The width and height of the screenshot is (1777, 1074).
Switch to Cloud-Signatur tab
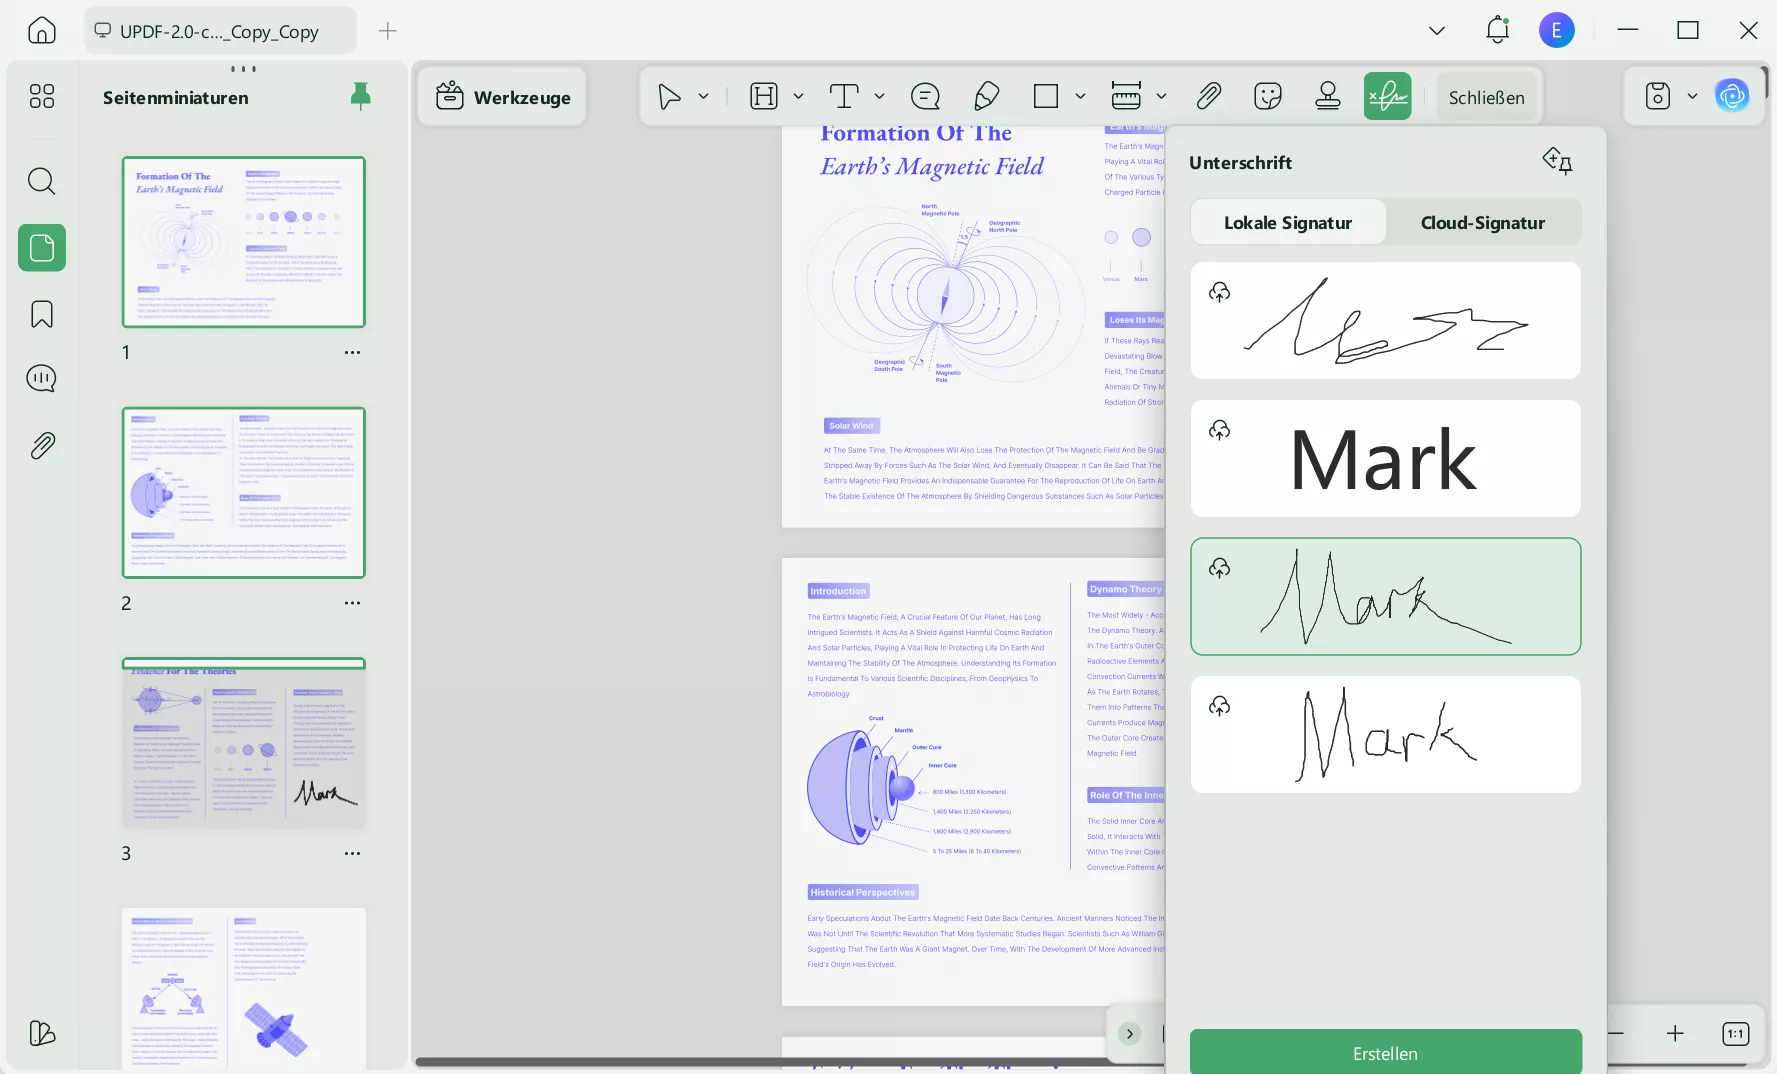point(1483,222)
